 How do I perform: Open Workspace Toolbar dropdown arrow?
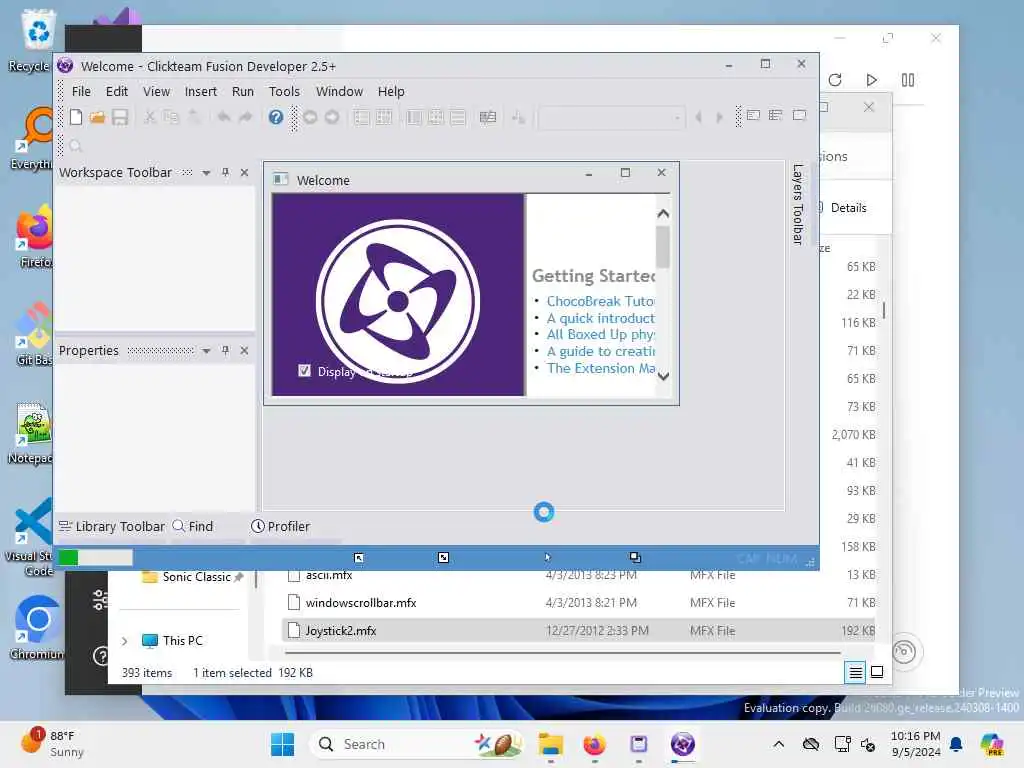click(x=206, y=173)
